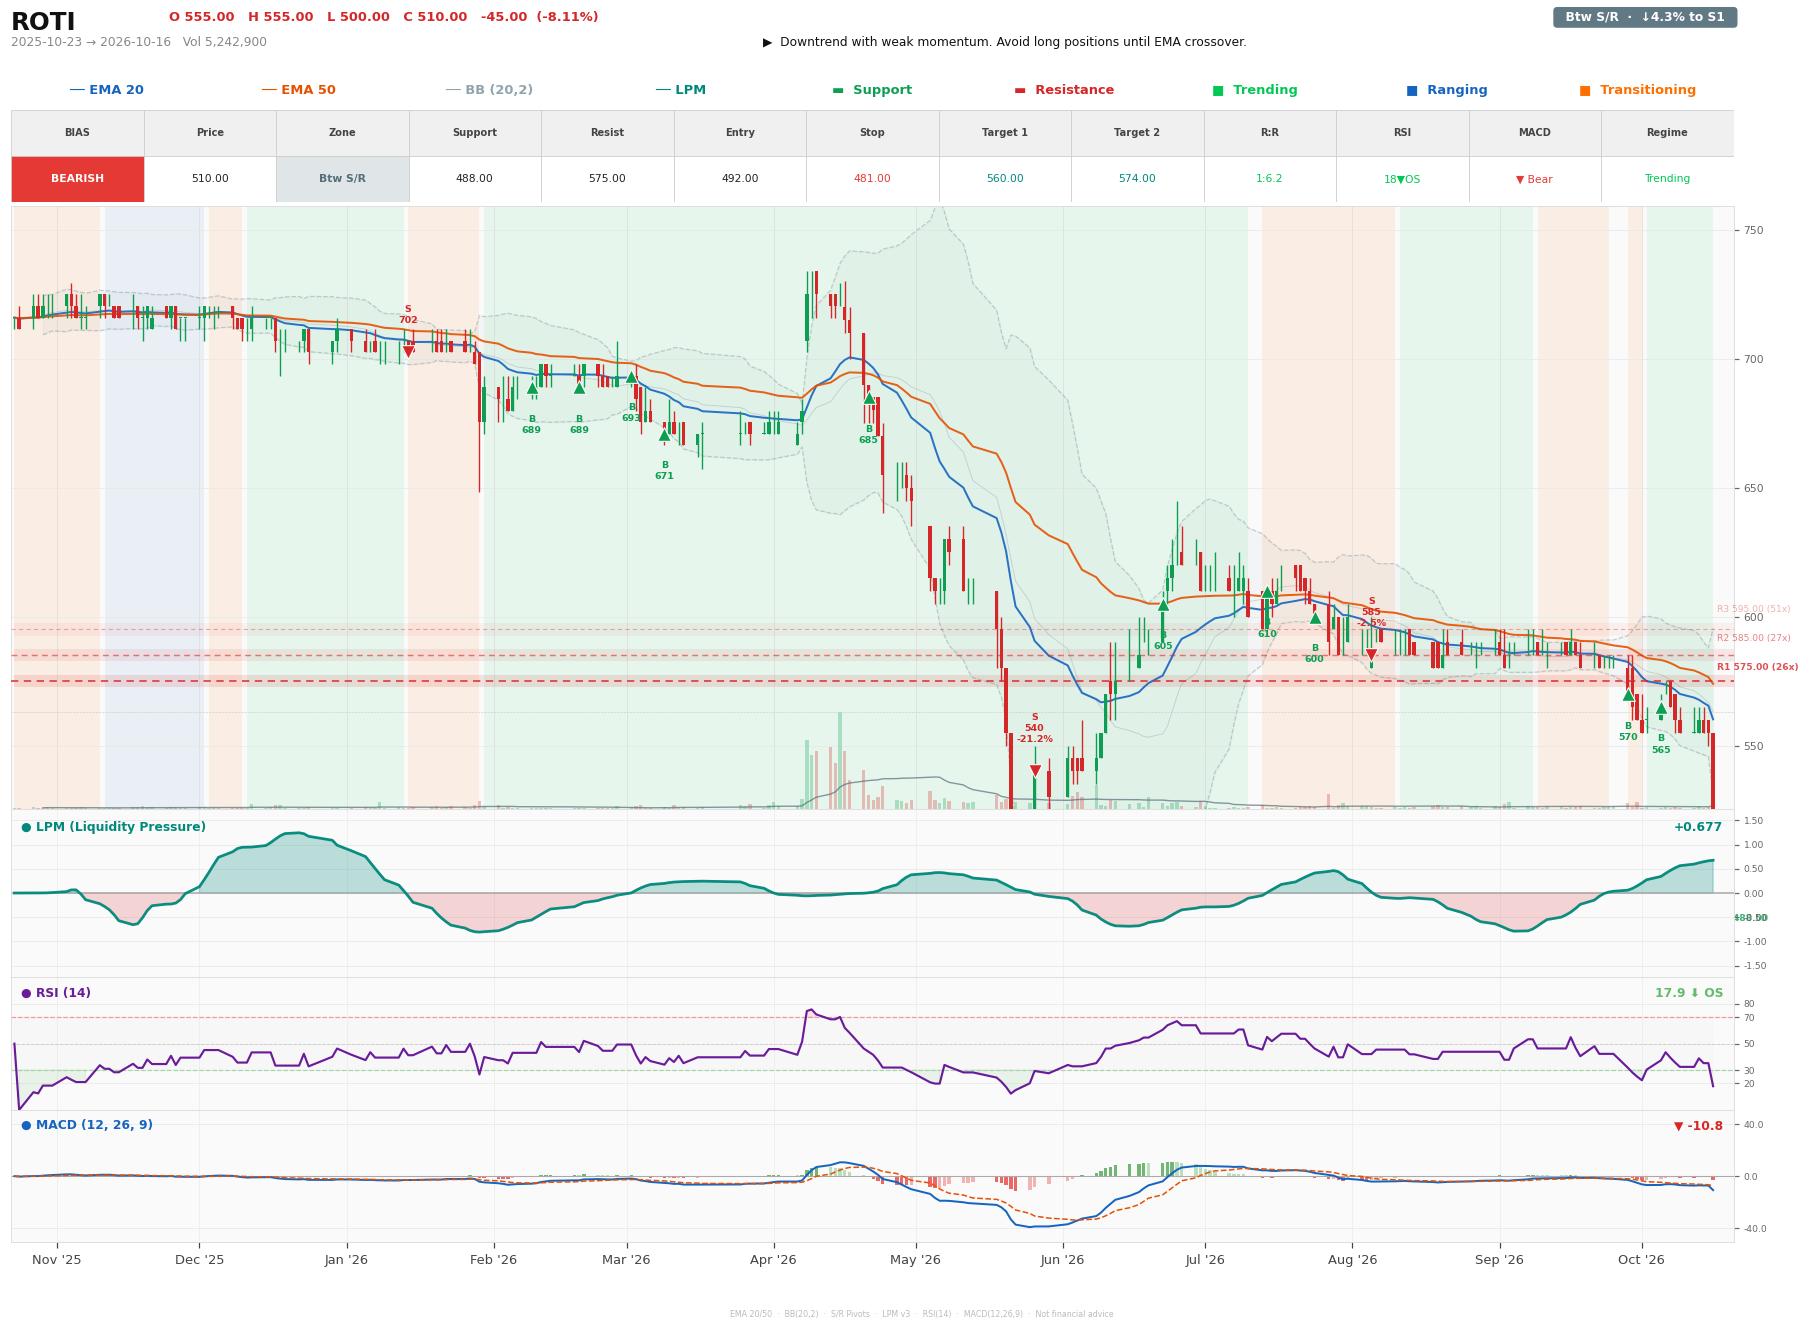Click the Btw S/R zone cell
This screenshot has height=1330, width=1809.
click(x=342, y=179)
